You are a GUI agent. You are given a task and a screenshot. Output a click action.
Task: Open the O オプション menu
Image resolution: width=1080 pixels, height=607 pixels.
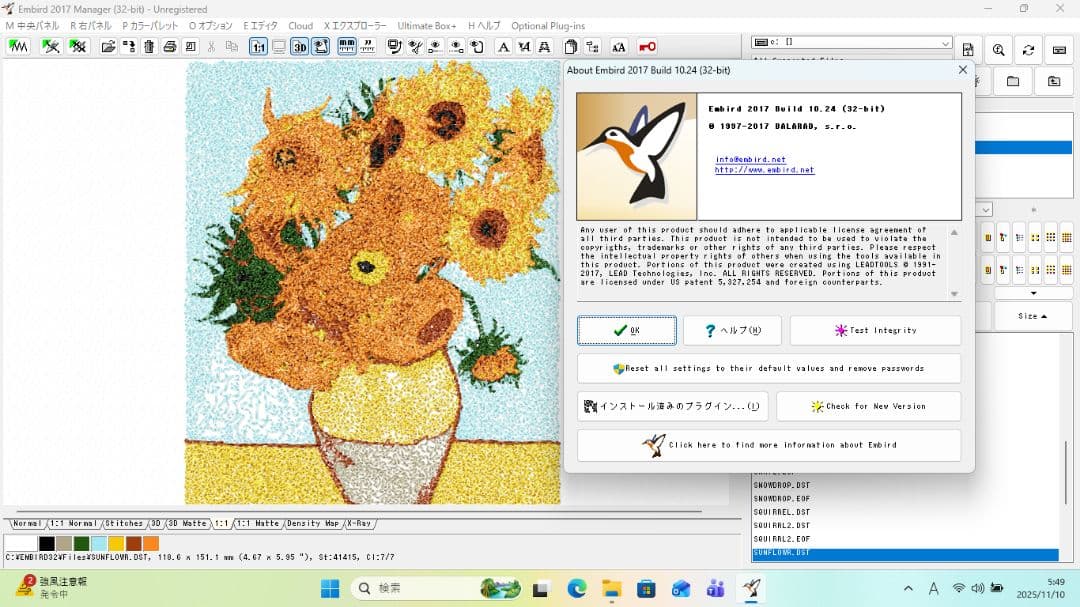tap(211, 25)
